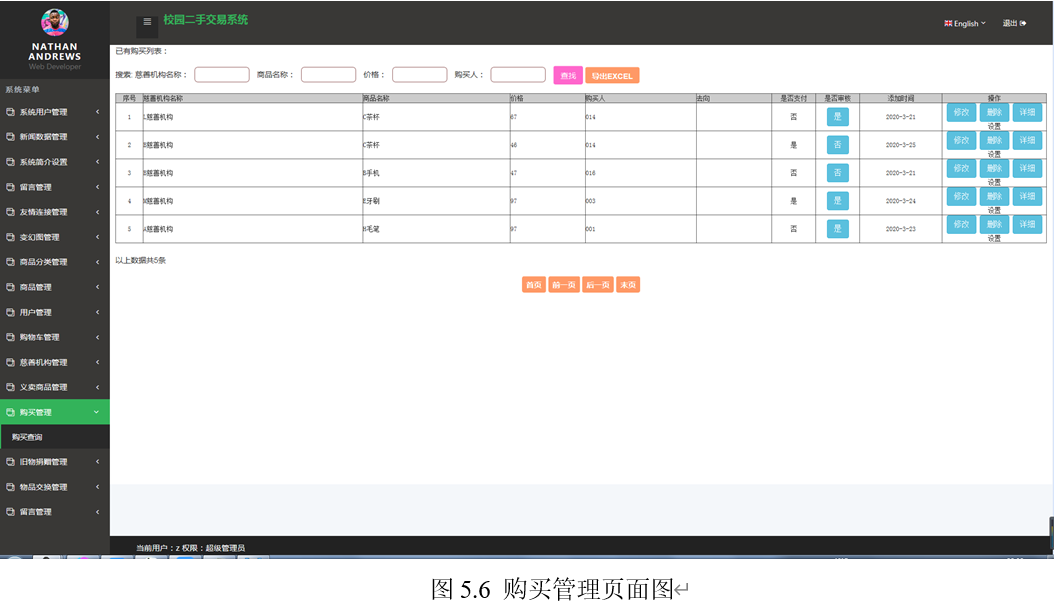Click the pink 查找 search button
Image resolution: width=1054 pixels, height=612 pixels.
click(x=567, y=74)
